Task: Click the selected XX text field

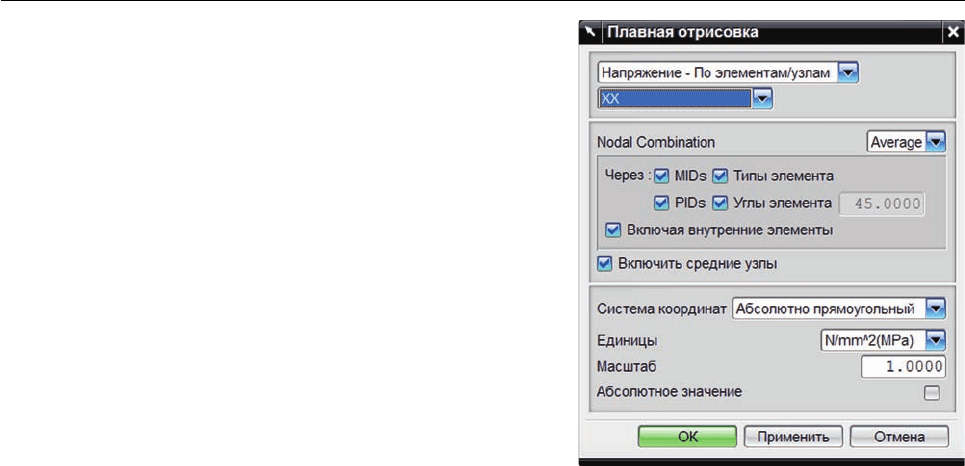Action: pos(675,98)
